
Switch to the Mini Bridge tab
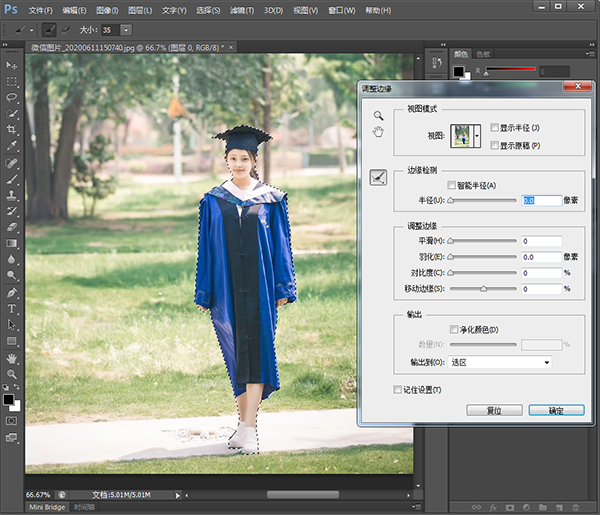click(47, 508)
